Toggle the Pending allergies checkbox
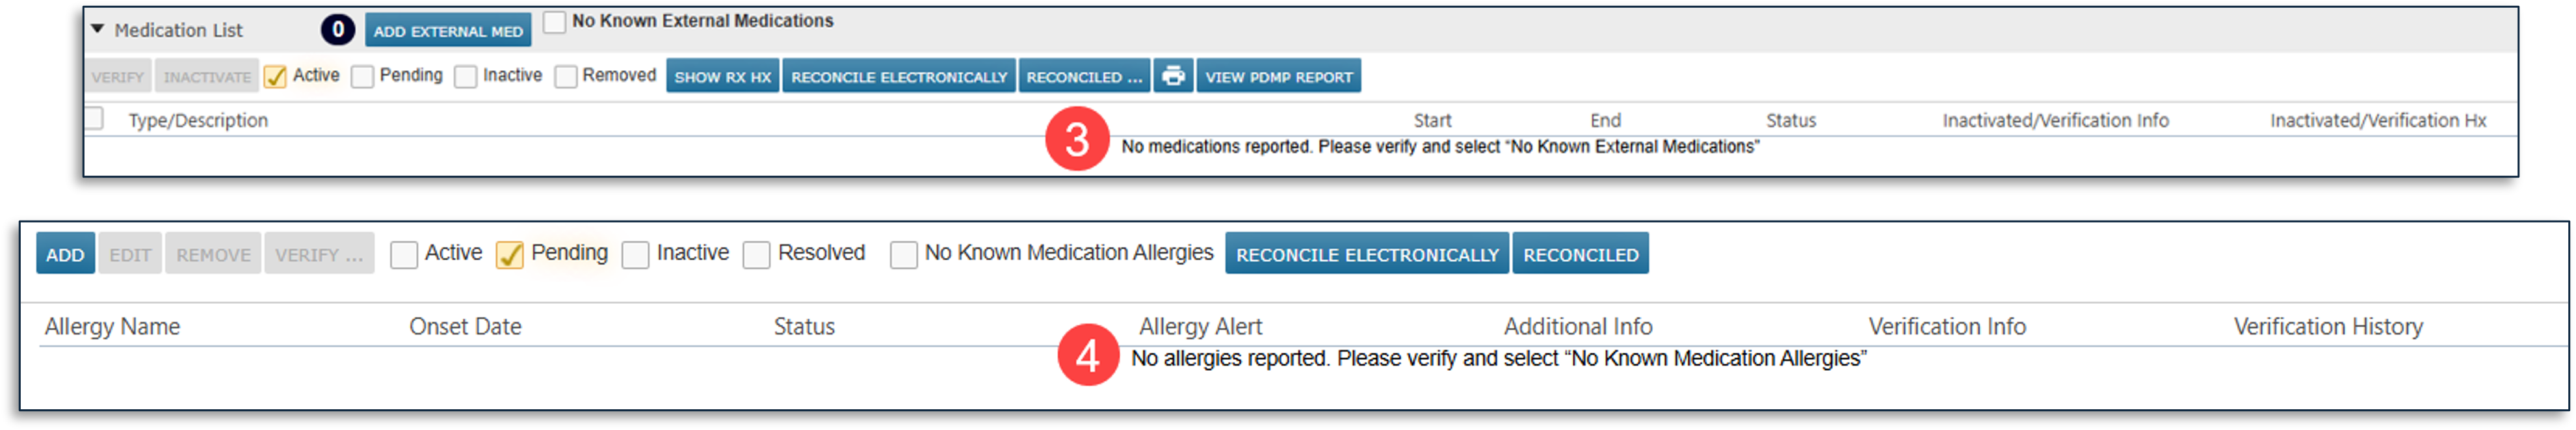Screen dimensions: 2576x430 509,254
